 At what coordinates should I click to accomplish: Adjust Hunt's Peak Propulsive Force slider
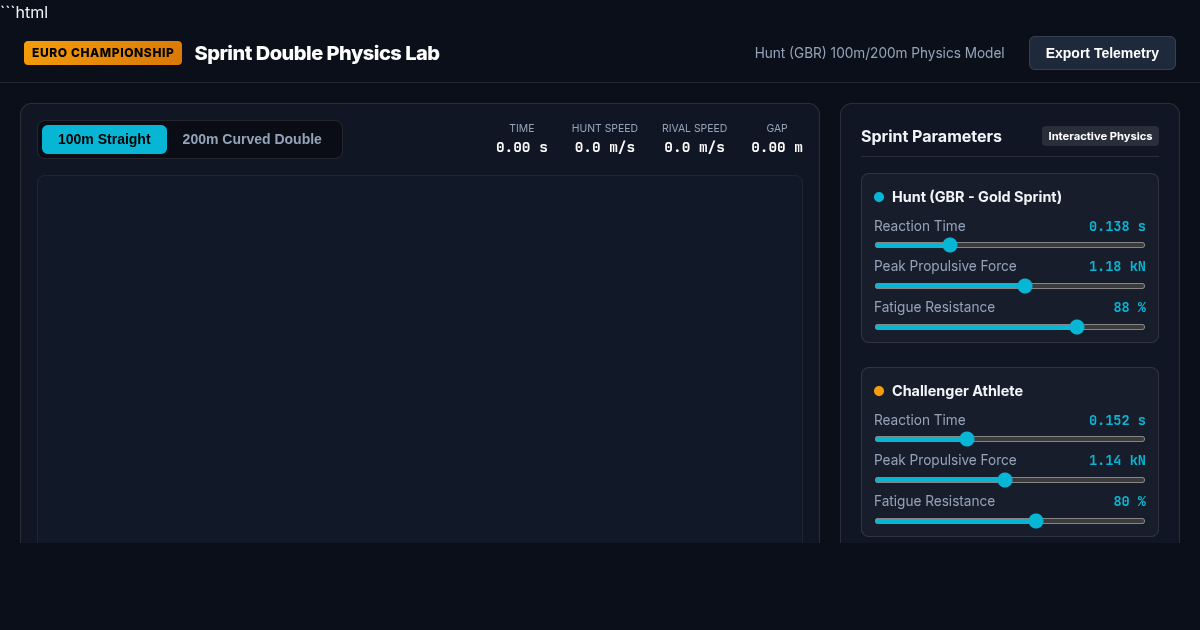1010,286
